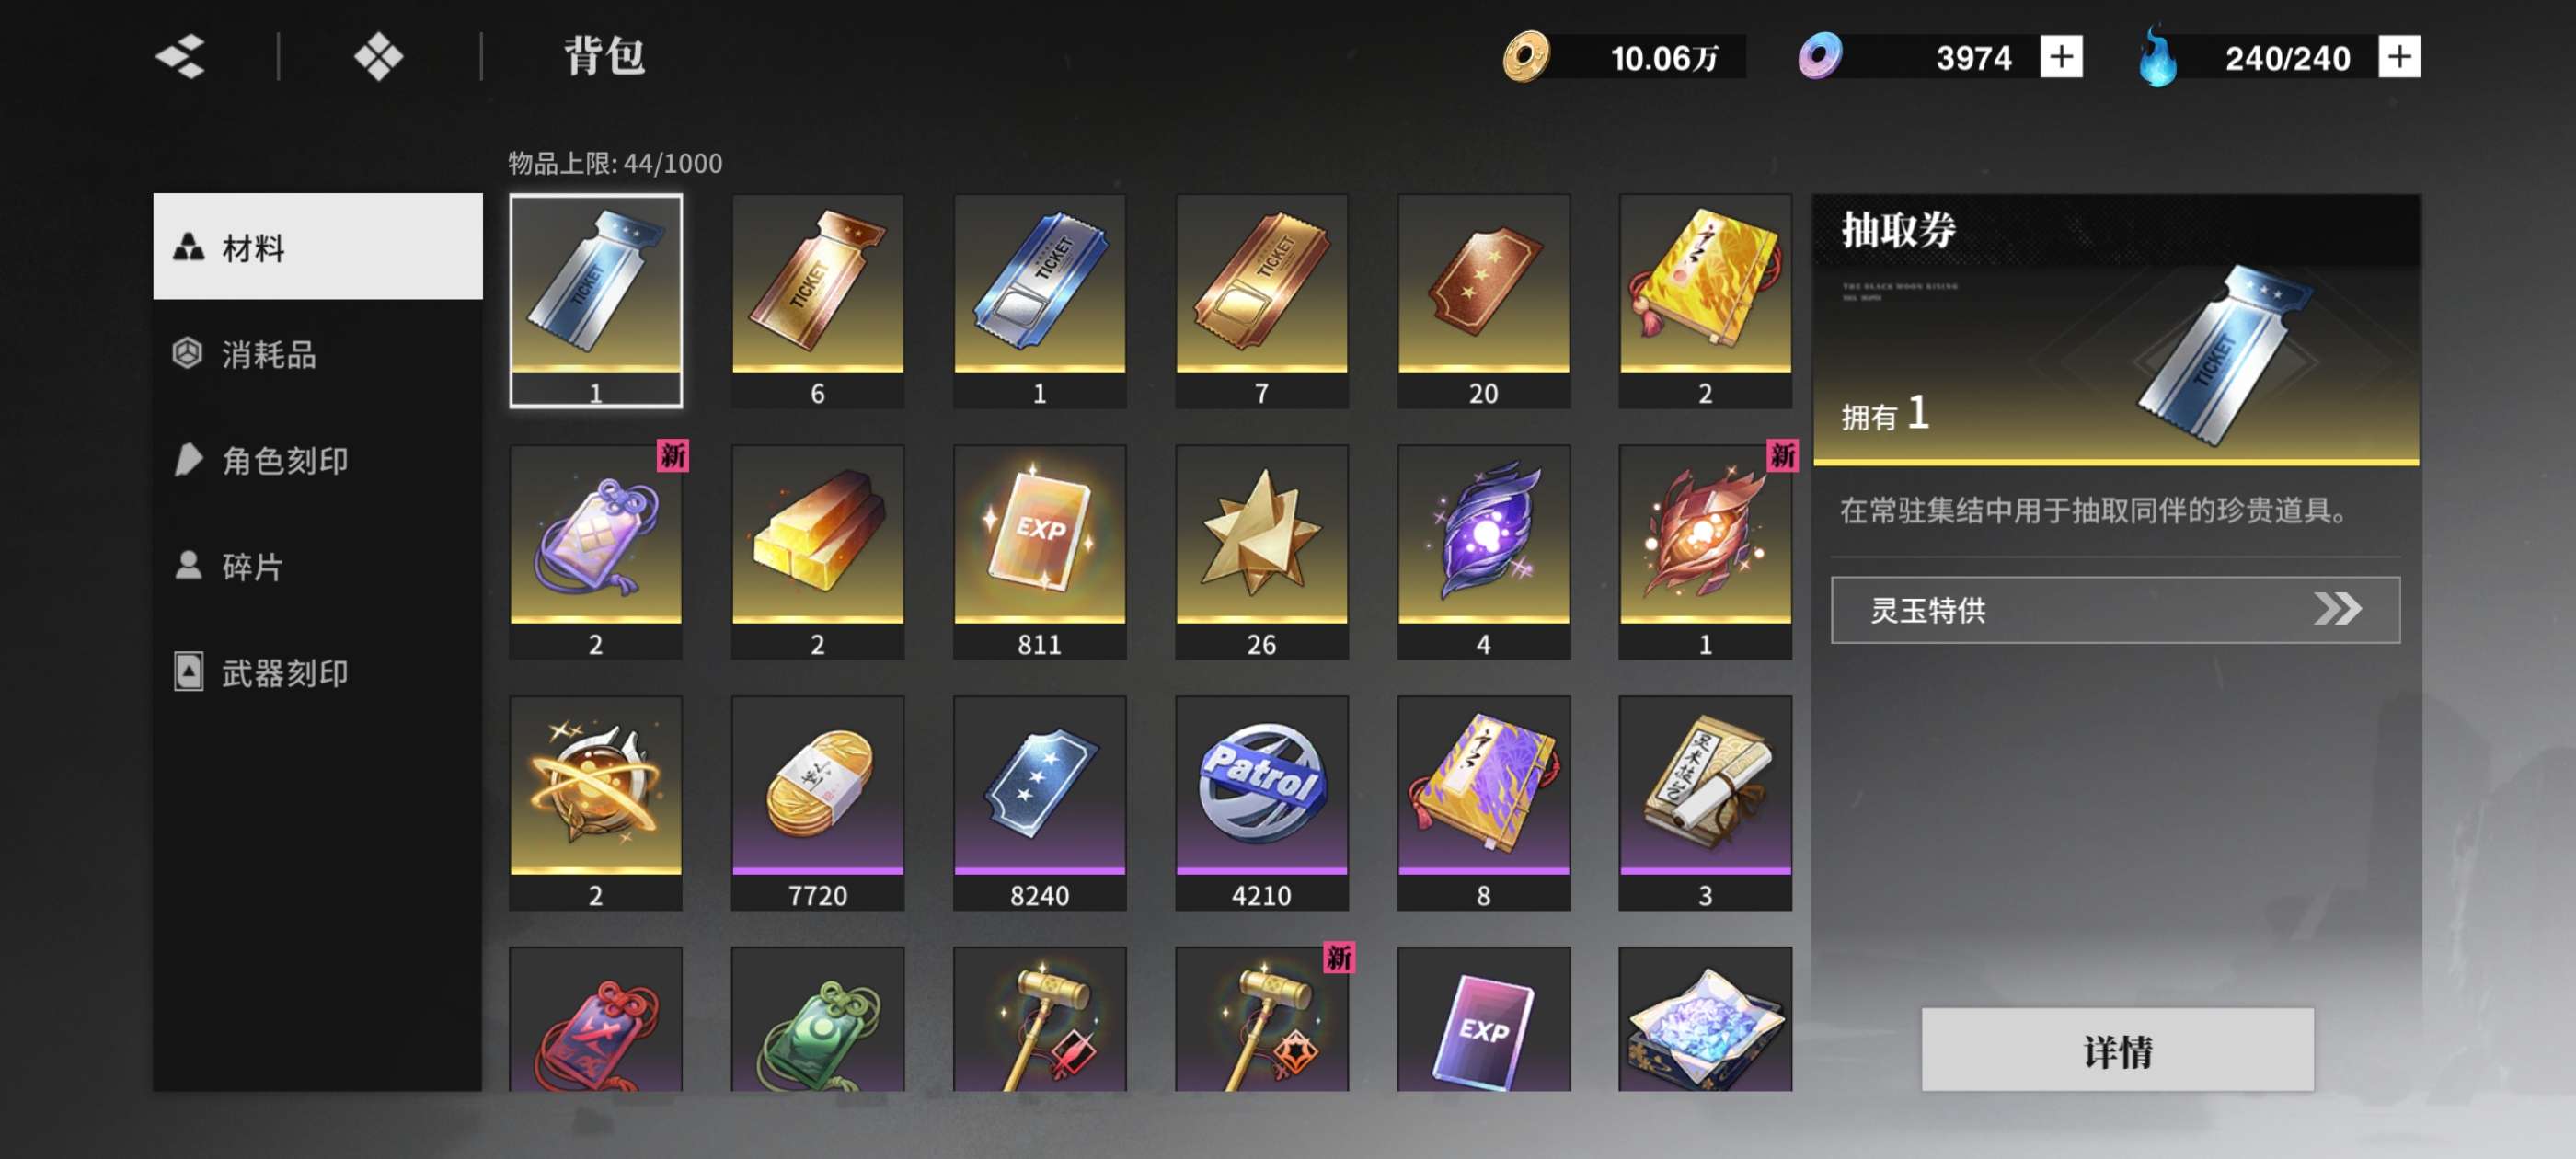Add more purple jade currency
The width and height of the screenshot is (2576, 1159).
2061,57
